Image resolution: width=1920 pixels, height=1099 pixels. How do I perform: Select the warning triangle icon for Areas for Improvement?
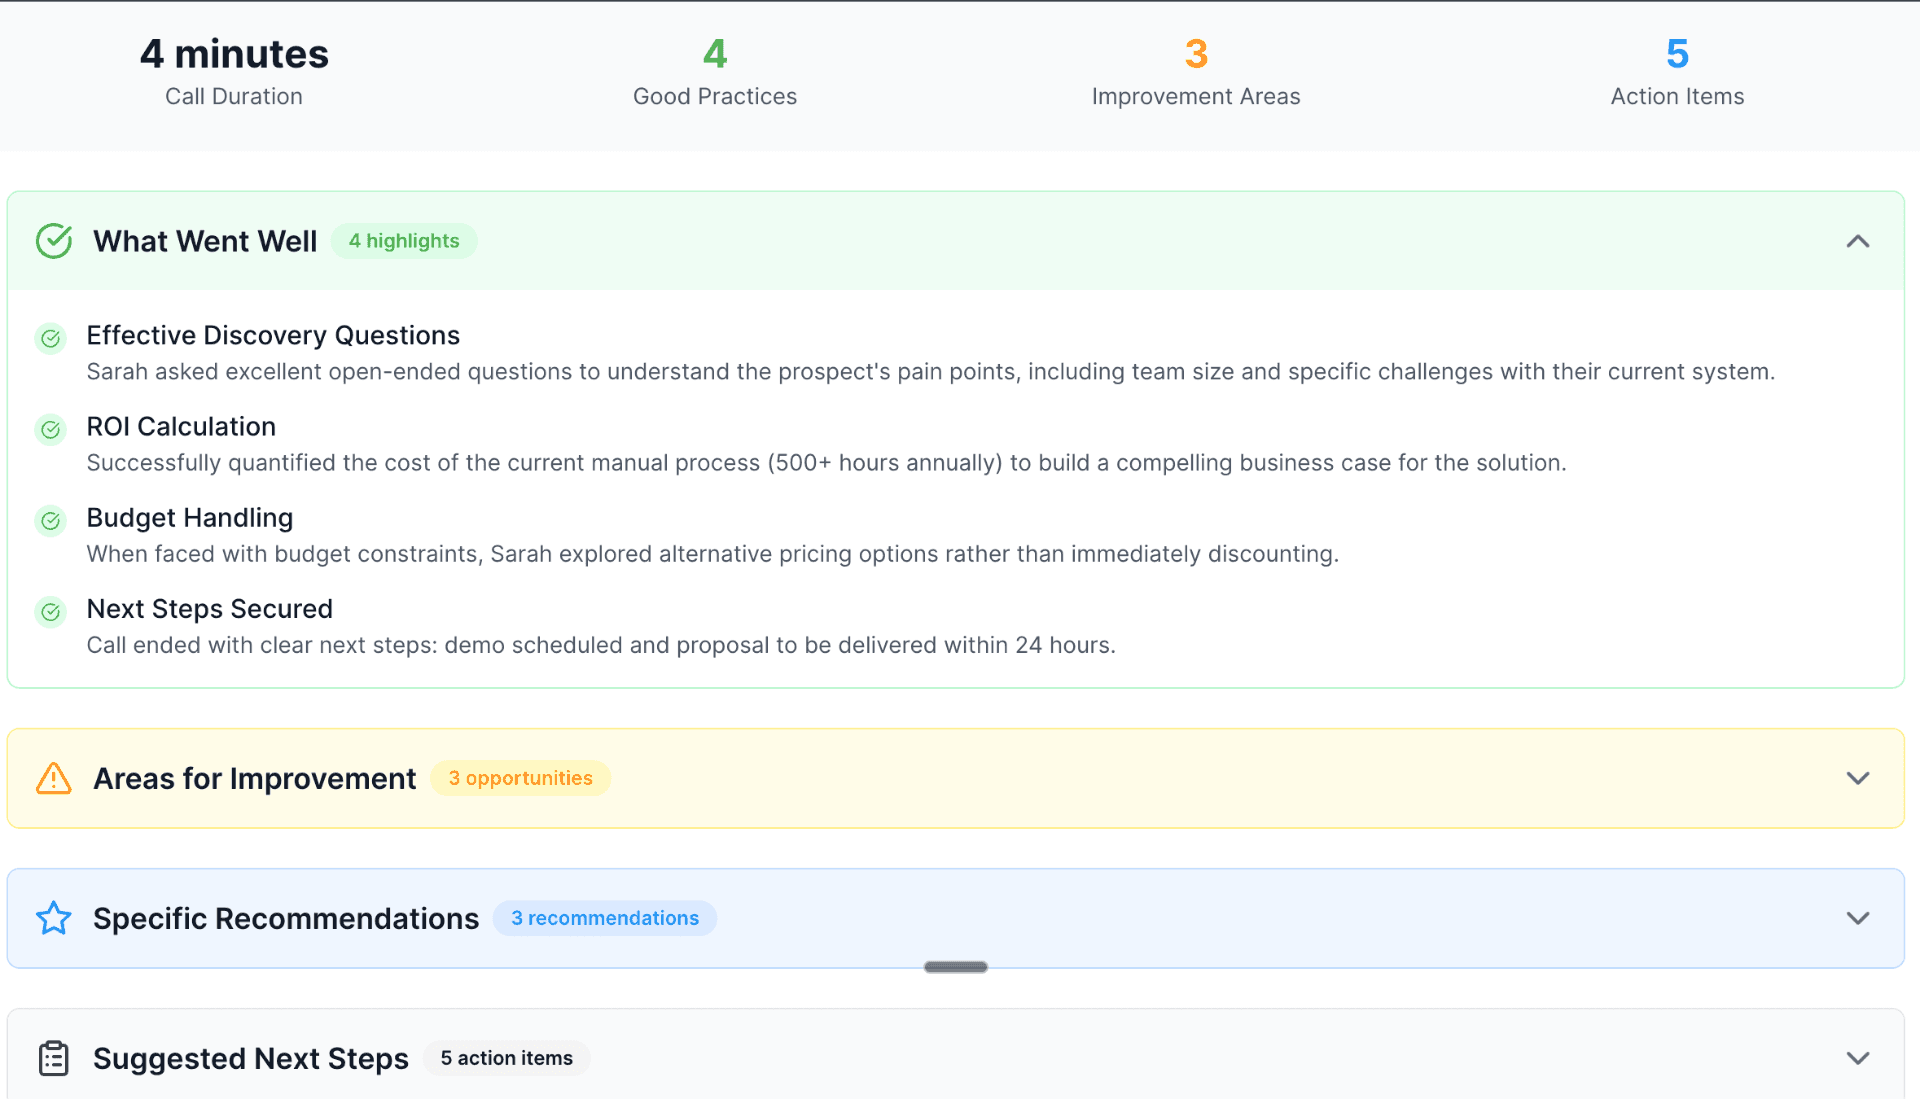coord(53,778)
